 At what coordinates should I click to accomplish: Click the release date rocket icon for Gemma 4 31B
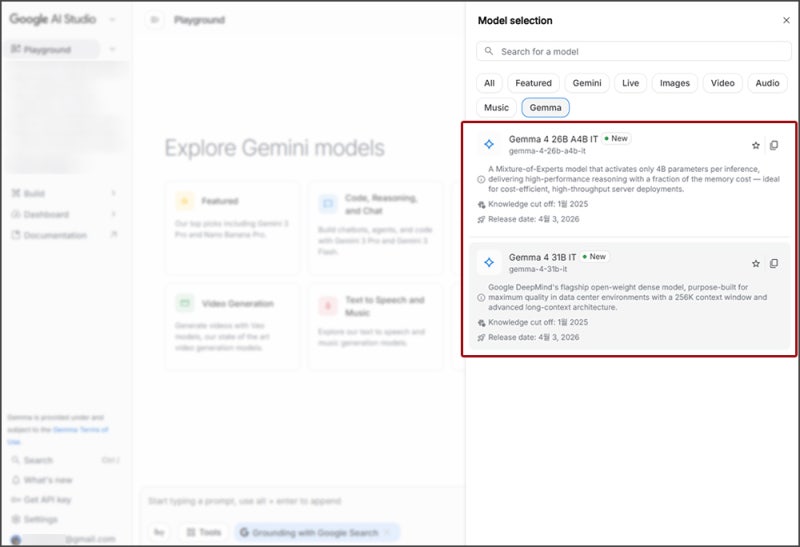click(x=481, y=338)
